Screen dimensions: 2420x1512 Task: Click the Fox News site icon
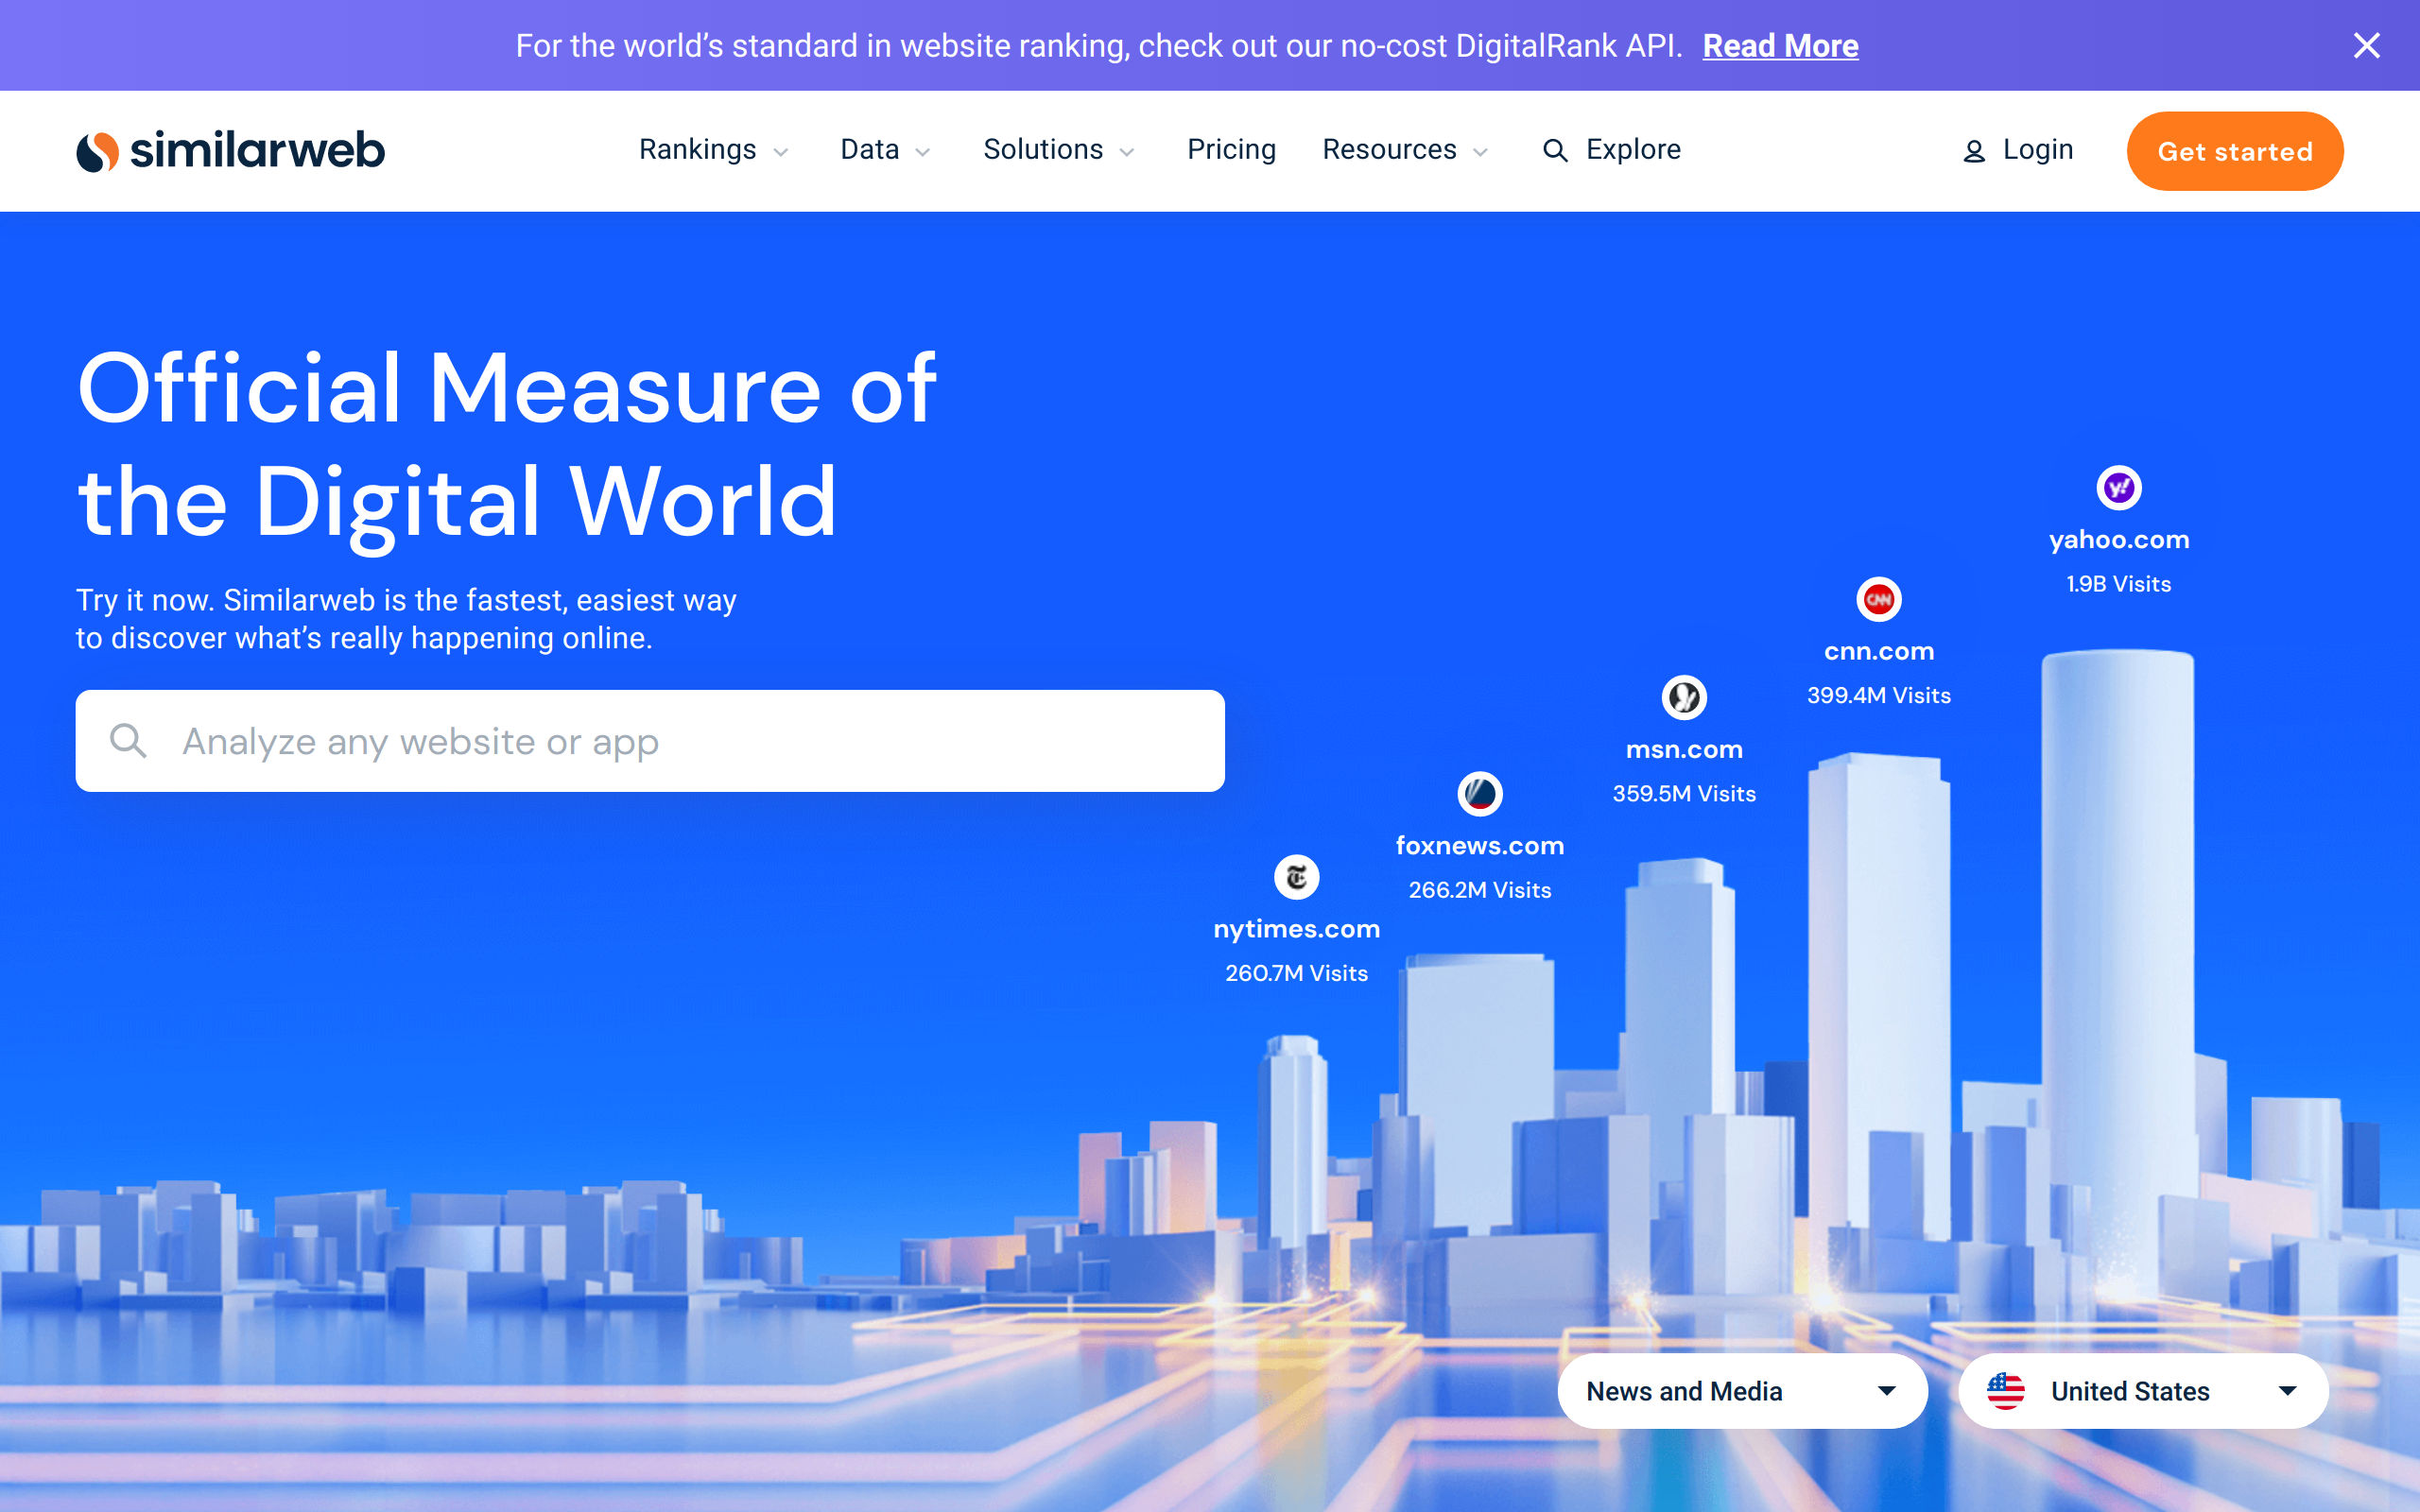tap(1479, 794)
